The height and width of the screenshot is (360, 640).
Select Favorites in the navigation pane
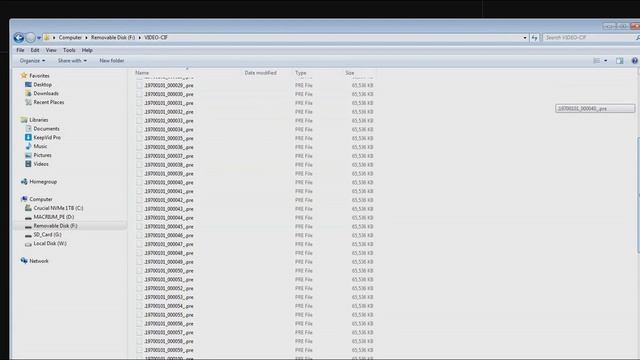tap(39, 76)
